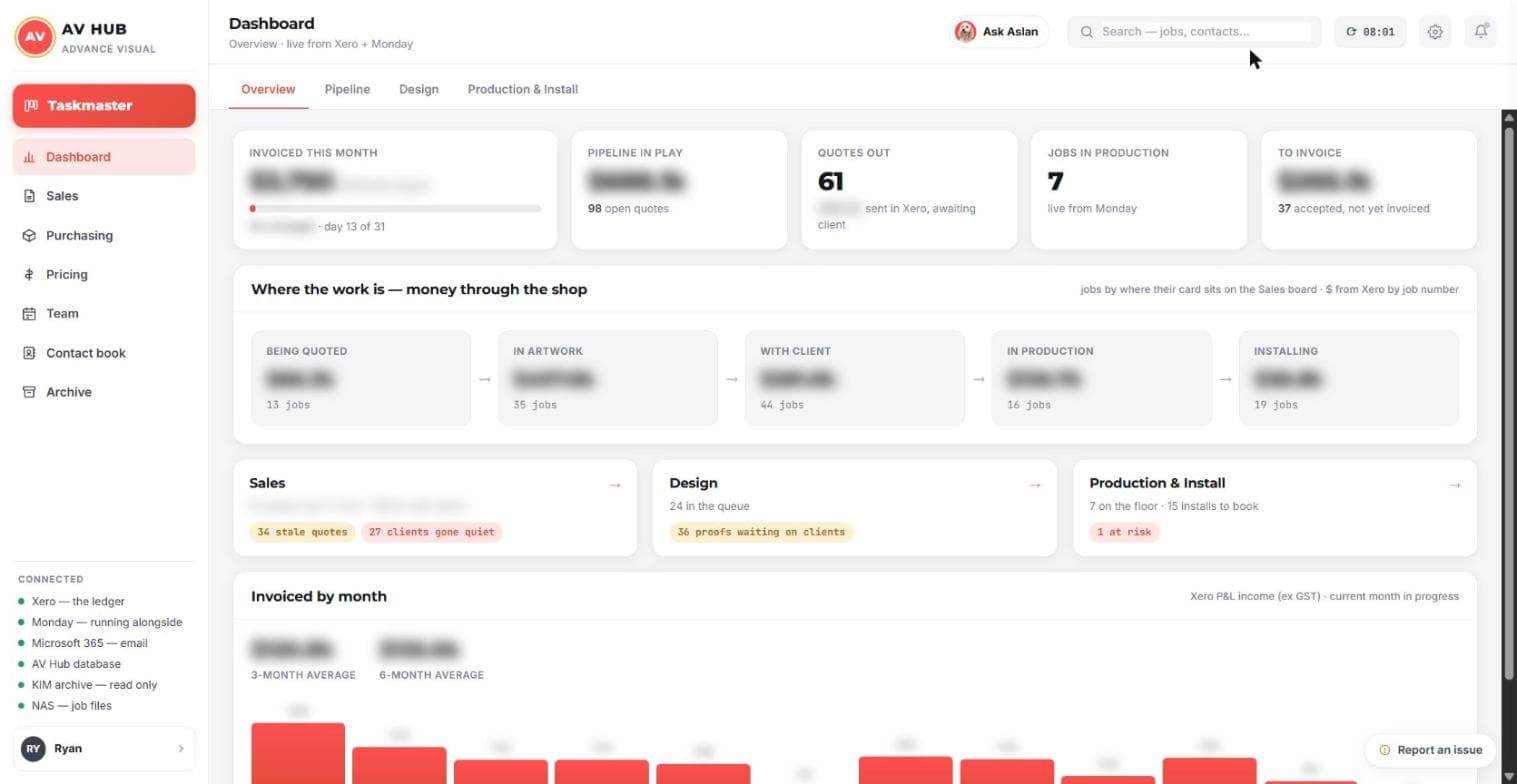Expand the Ryan user menu chevron
The image size is (1517, 784).
click(x=181, y=749)
